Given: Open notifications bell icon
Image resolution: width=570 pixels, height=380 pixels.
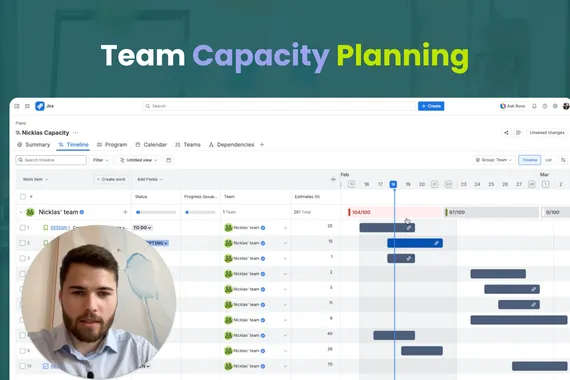Looking at the screenshot, I should point(534,106).
